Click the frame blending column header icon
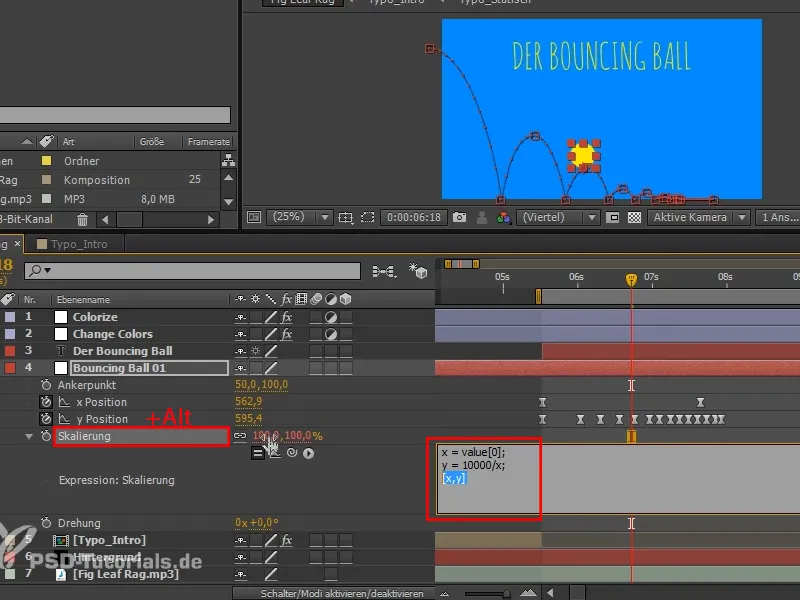This screenshot has width=800, height=600. (301, 299)
